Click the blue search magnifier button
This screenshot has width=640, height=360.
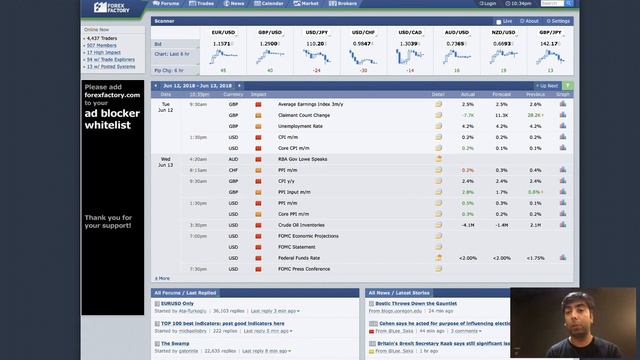(x=569, y=3)
